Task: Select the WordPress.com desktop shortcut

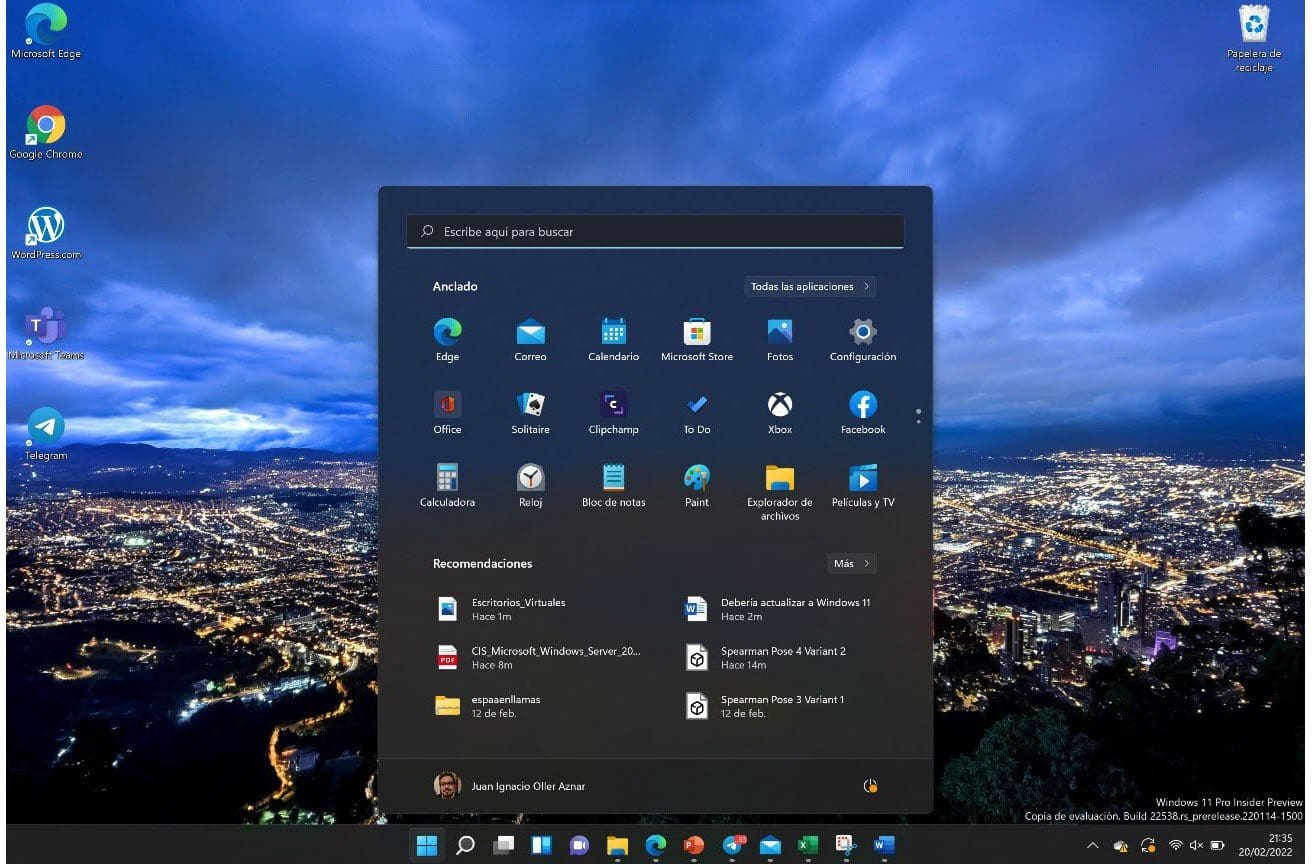Action: 46,234
